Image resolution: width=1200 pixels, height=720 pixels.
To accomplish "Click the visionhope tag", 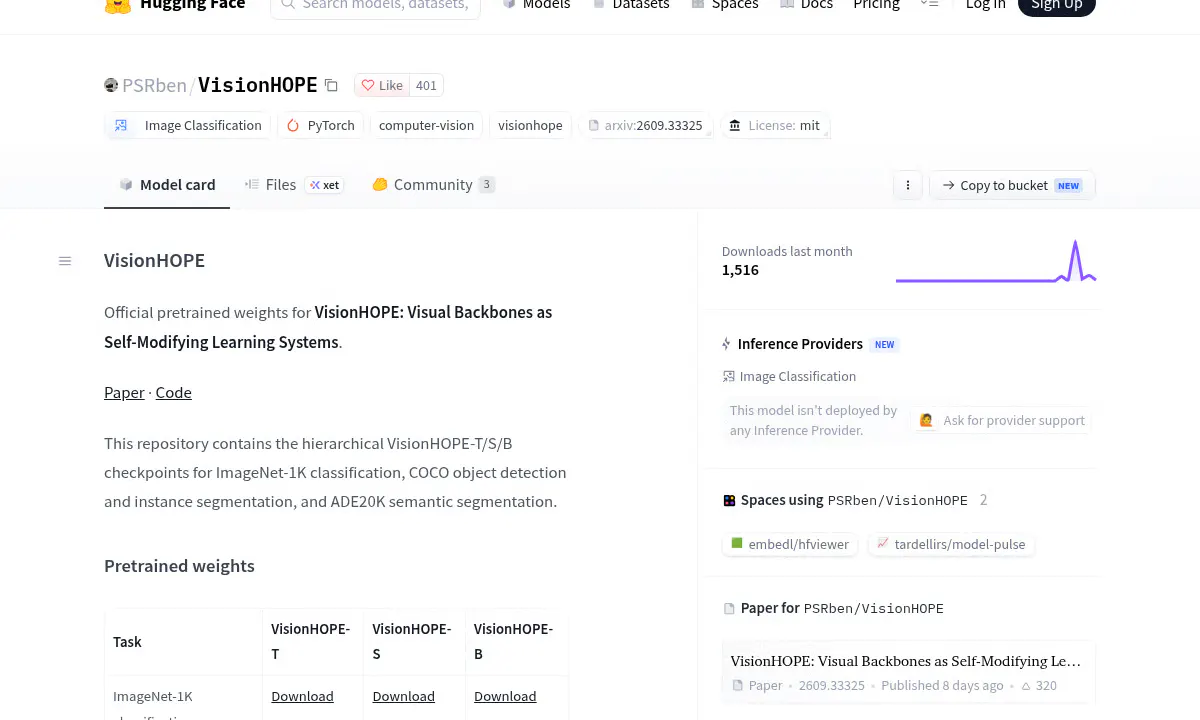I will pos(530,125).
